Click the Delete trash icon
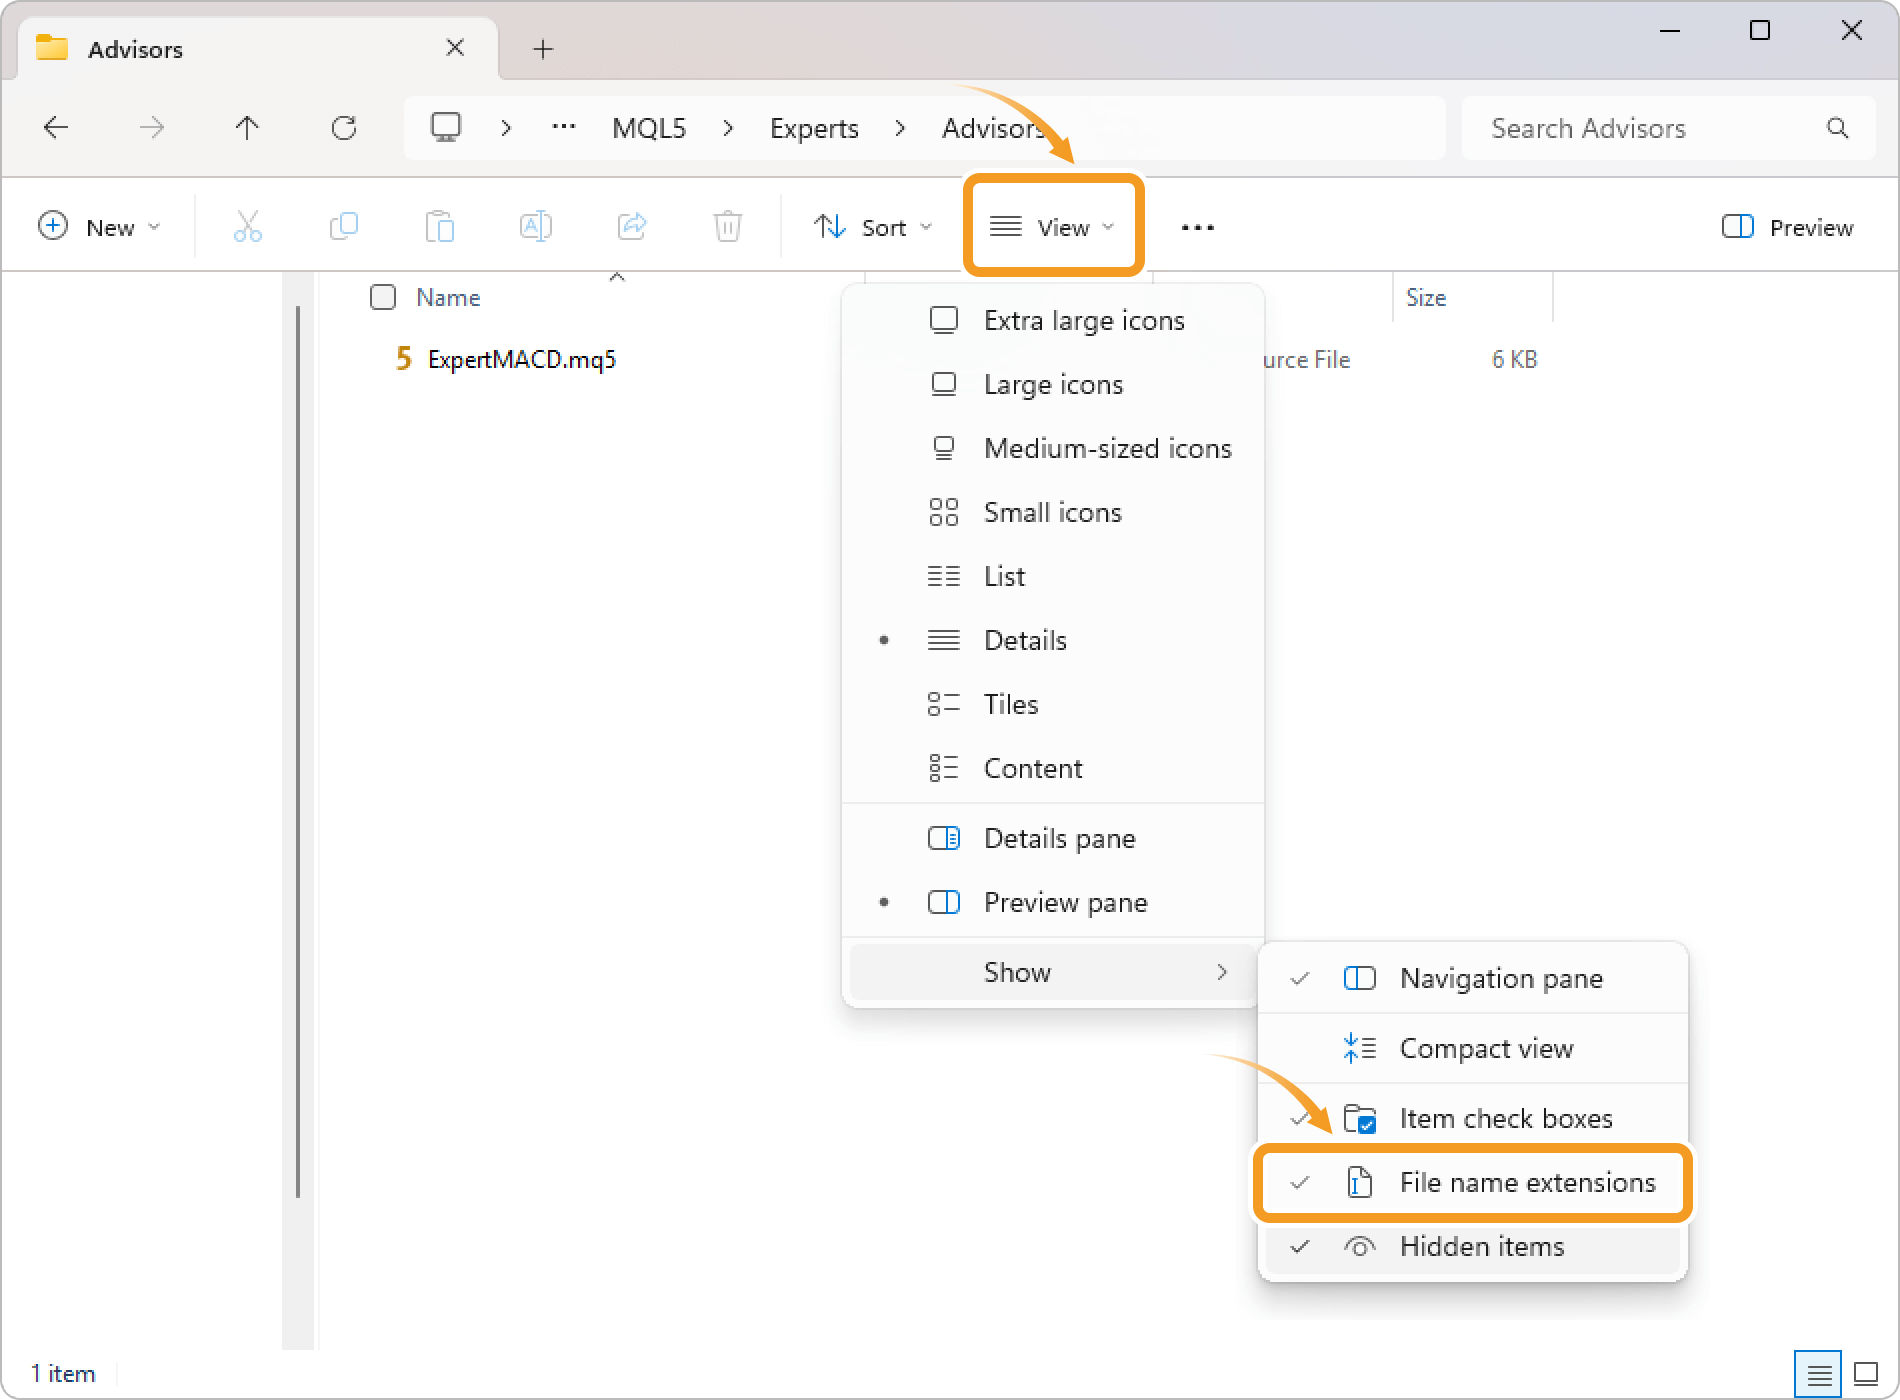This screenshot has width=1900, height=1400. coord(727,227)
